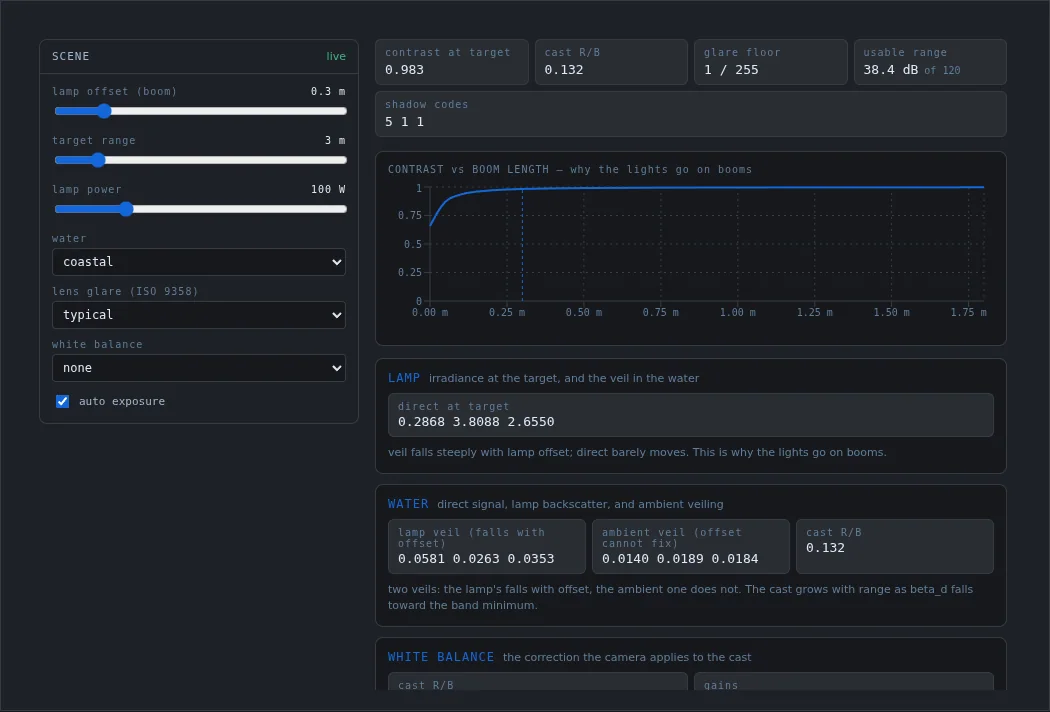The height and width of the screenshot is (712, 1050).
Task: Click the "0.50 m" x-axis label
Action: 584,312
